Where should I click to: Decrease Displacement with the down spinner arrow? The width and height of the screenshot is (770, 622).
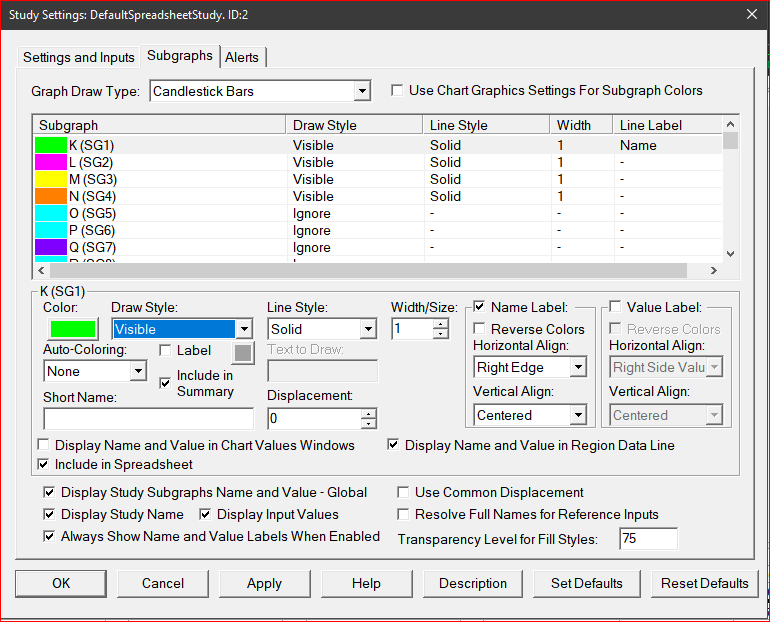click(x=369, y=424)
